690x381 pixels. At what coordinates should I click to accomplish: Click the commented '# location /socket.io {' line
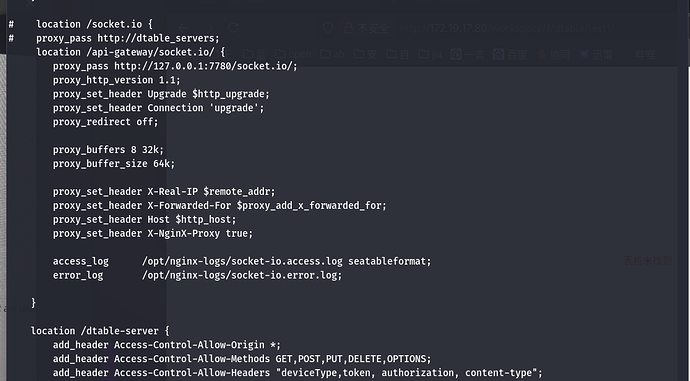click(x=81, y=24)
